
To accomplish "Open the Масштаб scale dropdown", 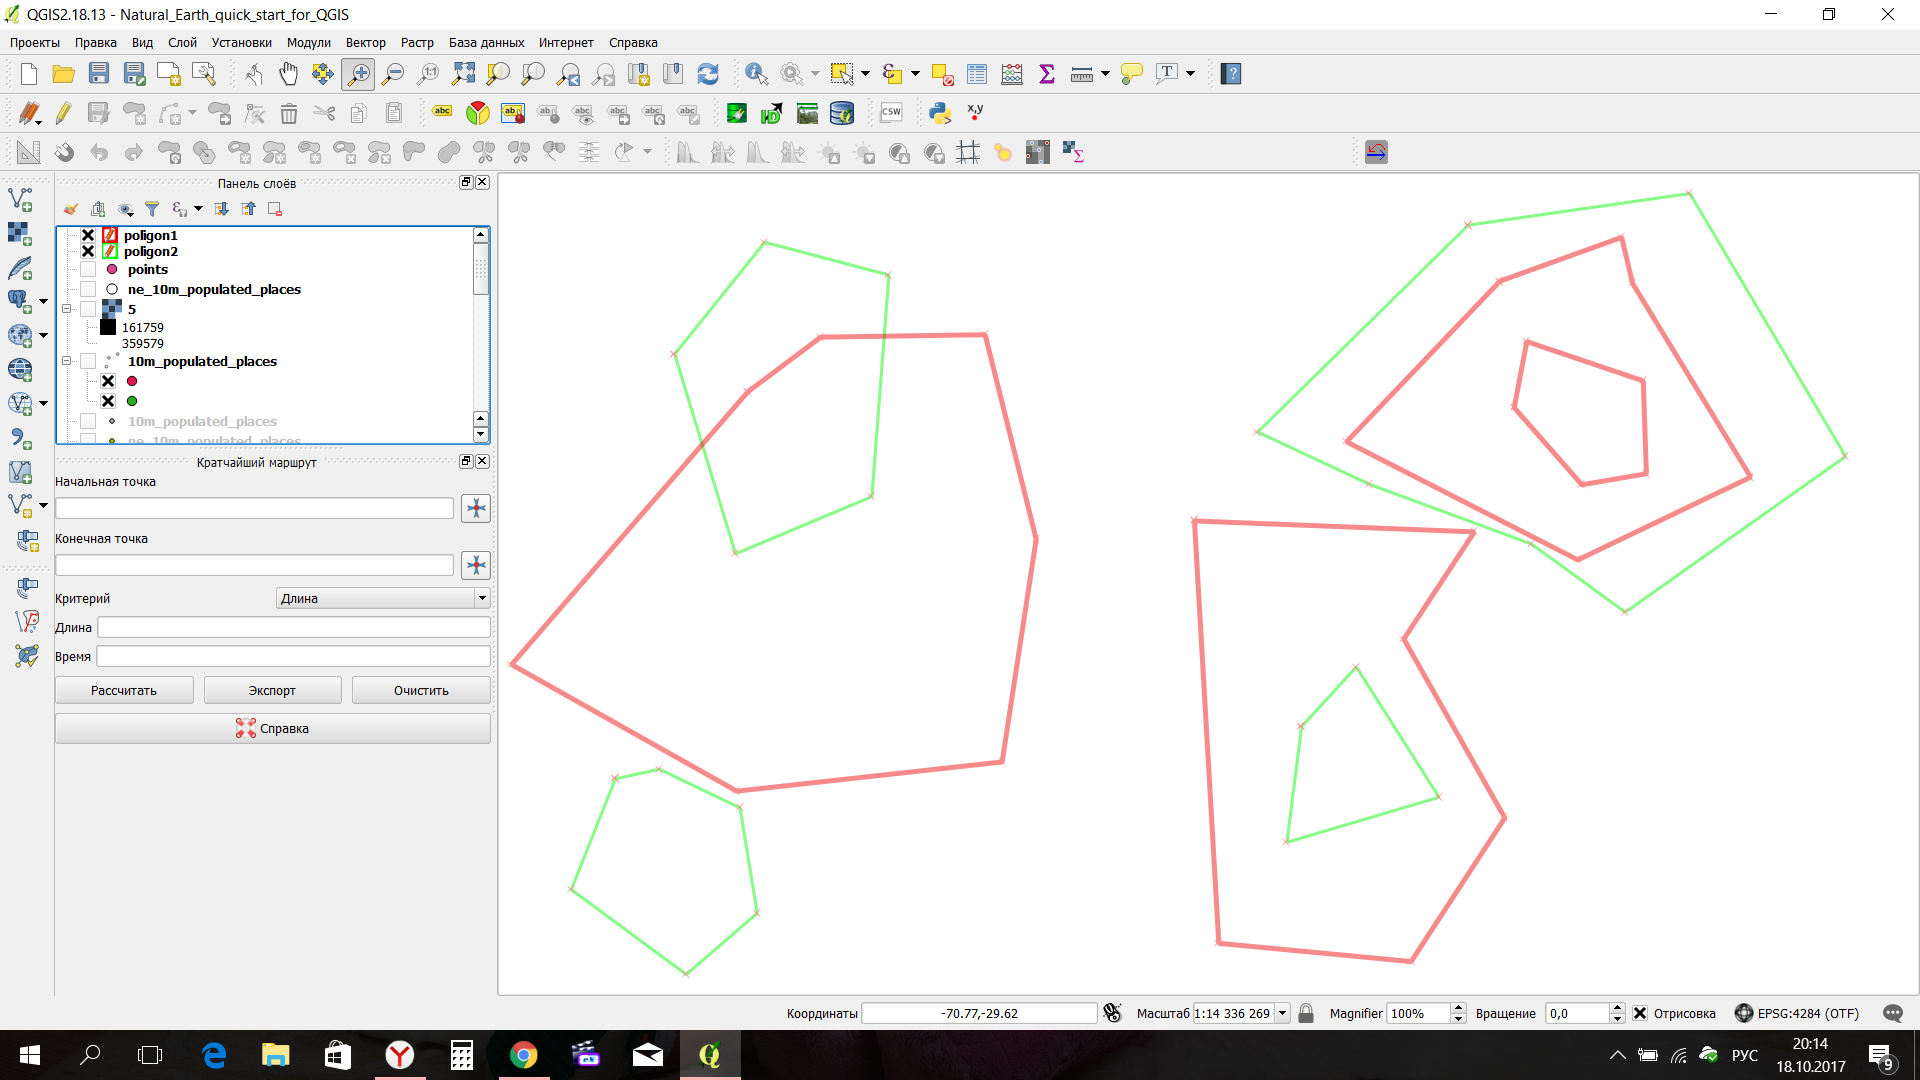I will coord(1282,1013).
